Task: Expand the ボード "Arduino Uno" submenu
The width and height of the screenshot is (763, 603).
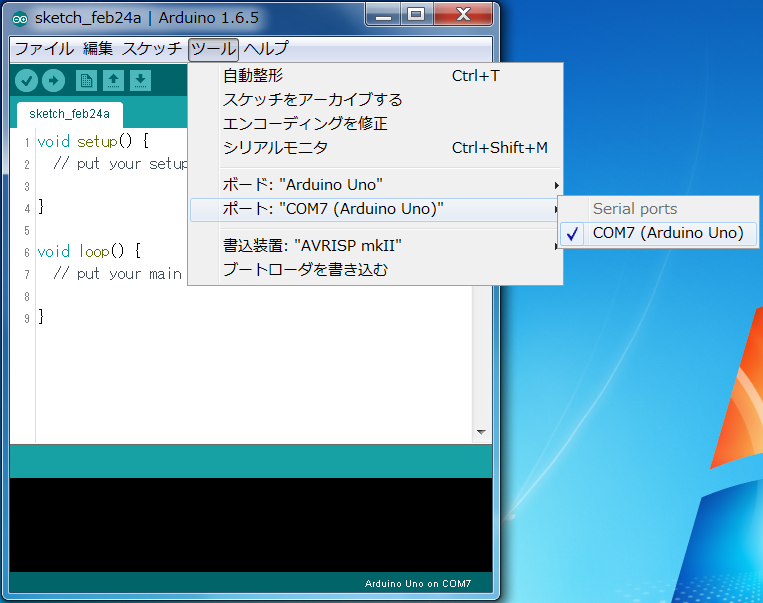Action: [x=375, y=185]
